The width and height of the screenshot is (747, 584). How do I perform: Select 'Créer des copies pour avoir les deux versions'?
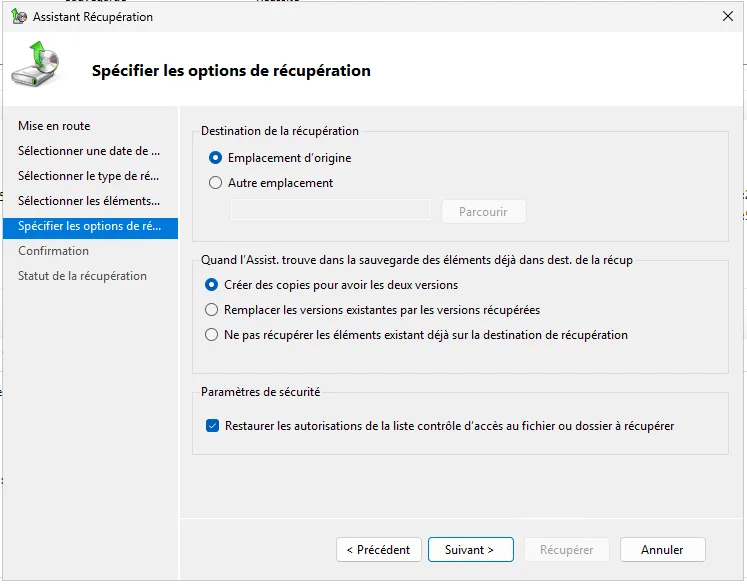click(211, 285)
